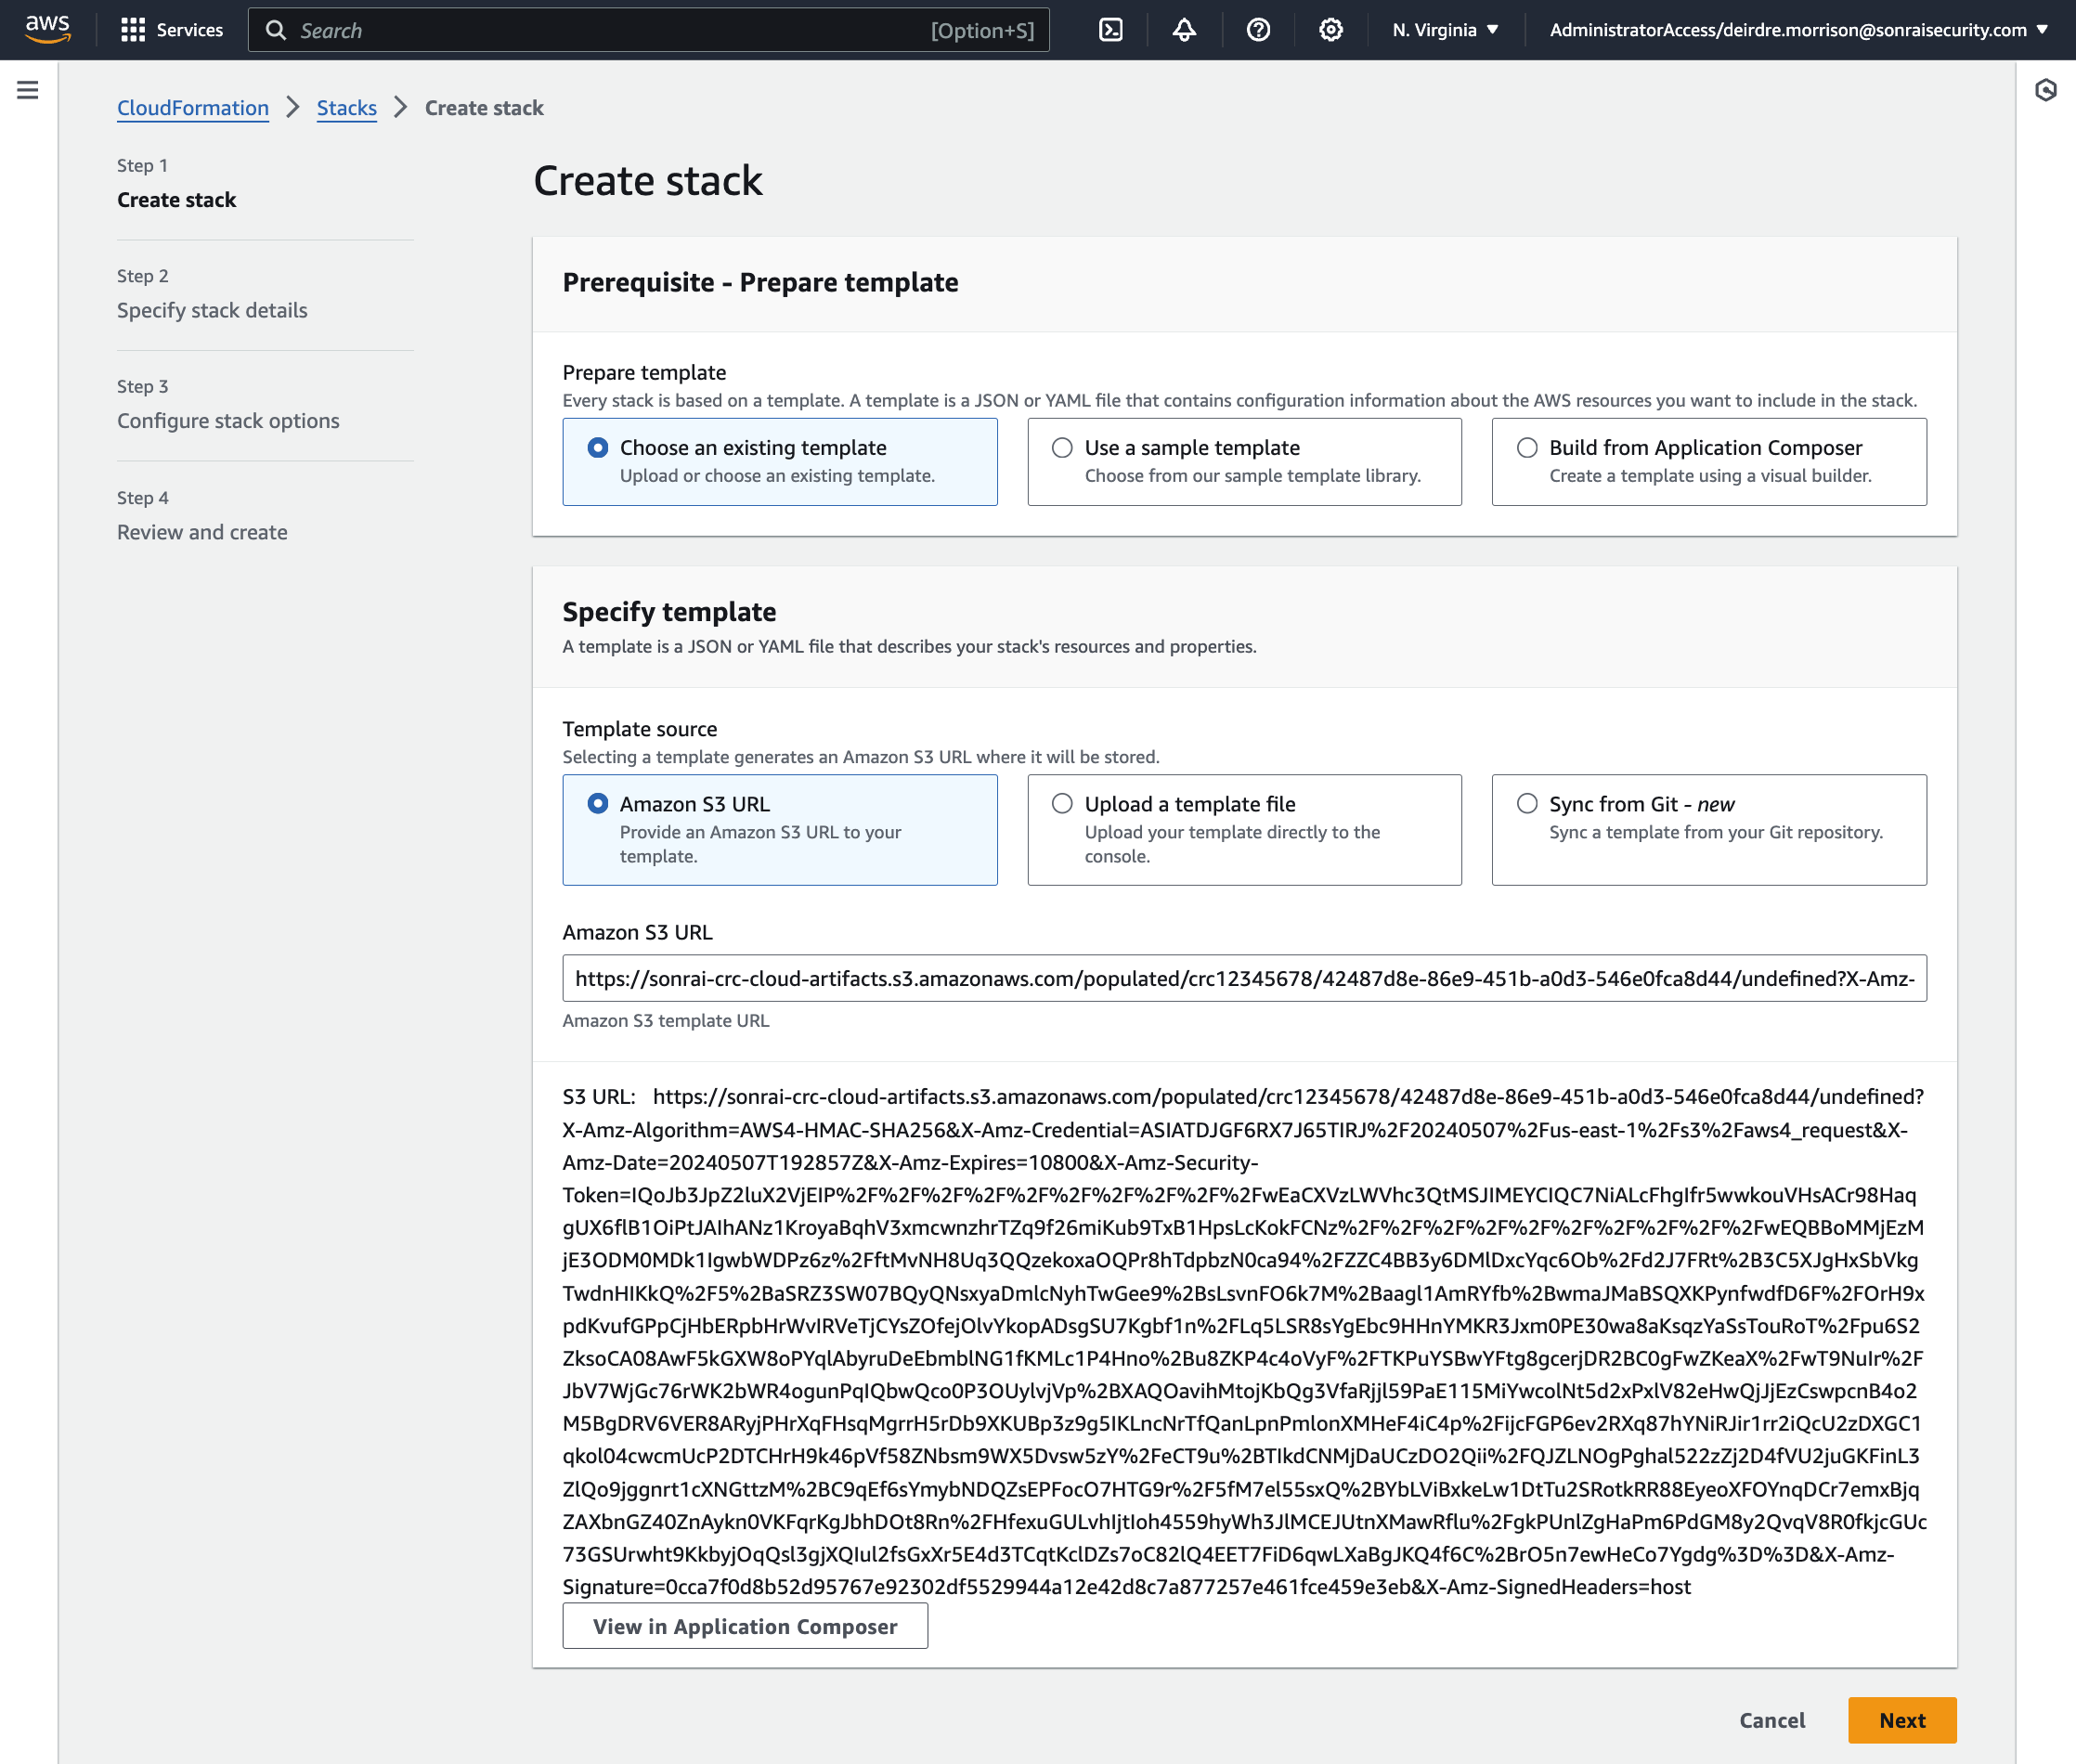Screen dimensions: 2076x1764
Task: Click the AWS logo home icon
Action: pyautogui.click(x=48, y=30)
